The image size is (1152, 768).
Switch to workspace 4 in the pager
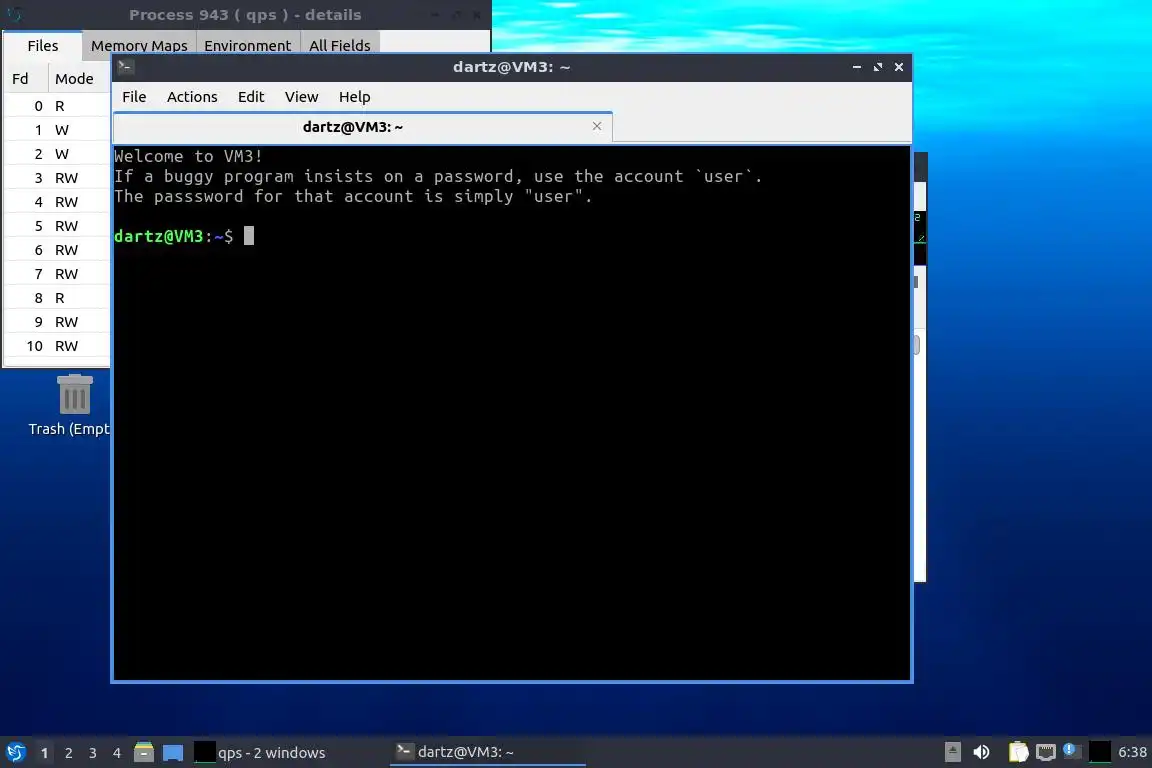(117, 753)
